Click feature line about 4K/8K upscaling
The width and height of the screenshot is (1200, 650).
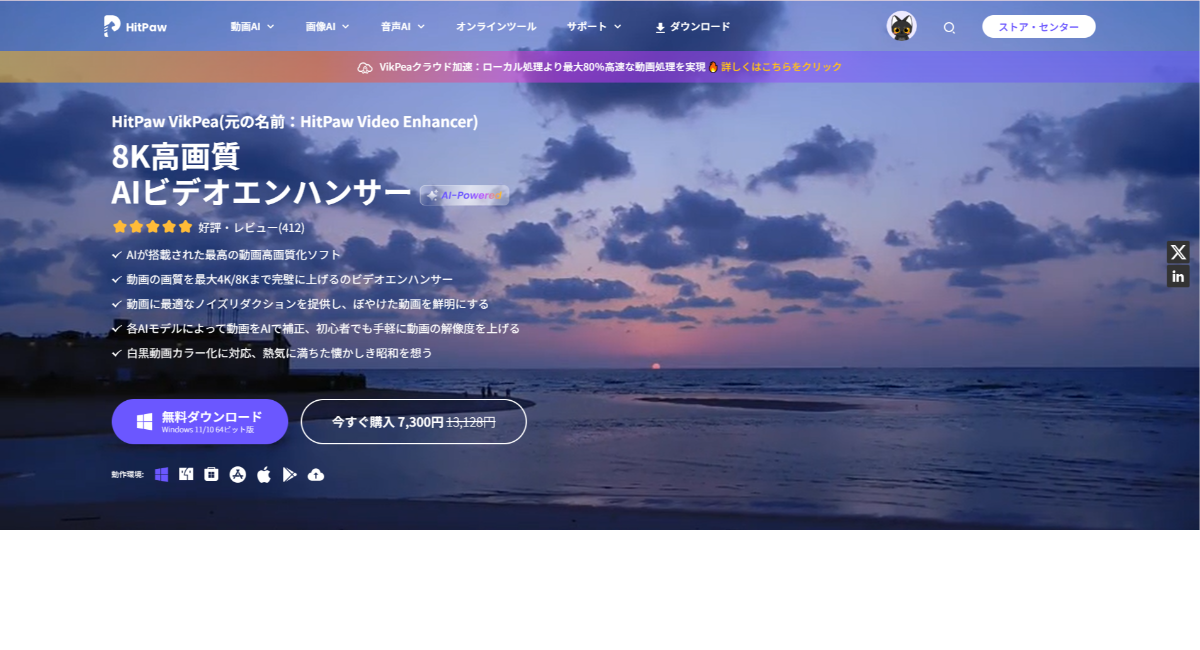(289, 279)
